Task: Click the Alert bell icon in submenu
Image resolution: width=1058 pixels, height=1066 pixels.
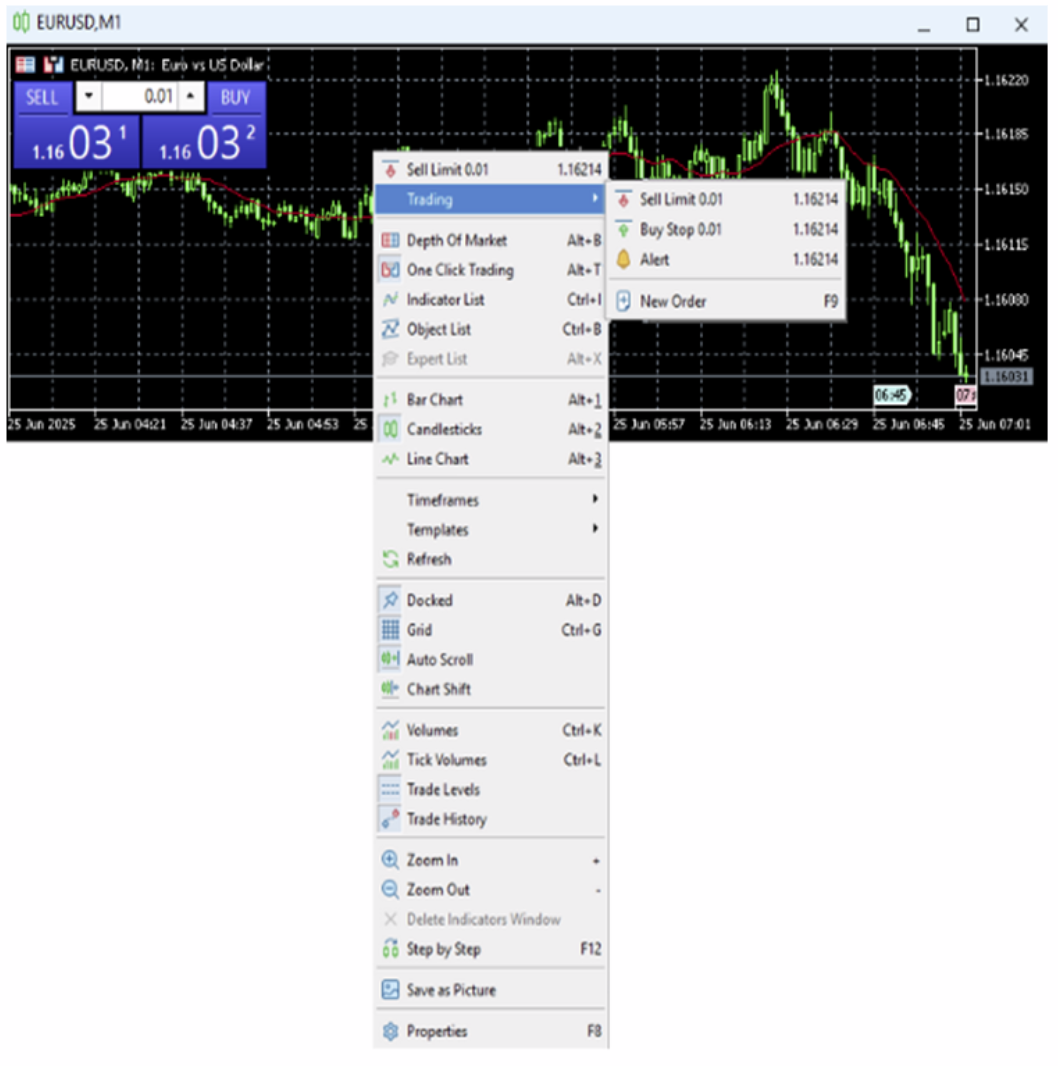Action: (x=624, y=260)
